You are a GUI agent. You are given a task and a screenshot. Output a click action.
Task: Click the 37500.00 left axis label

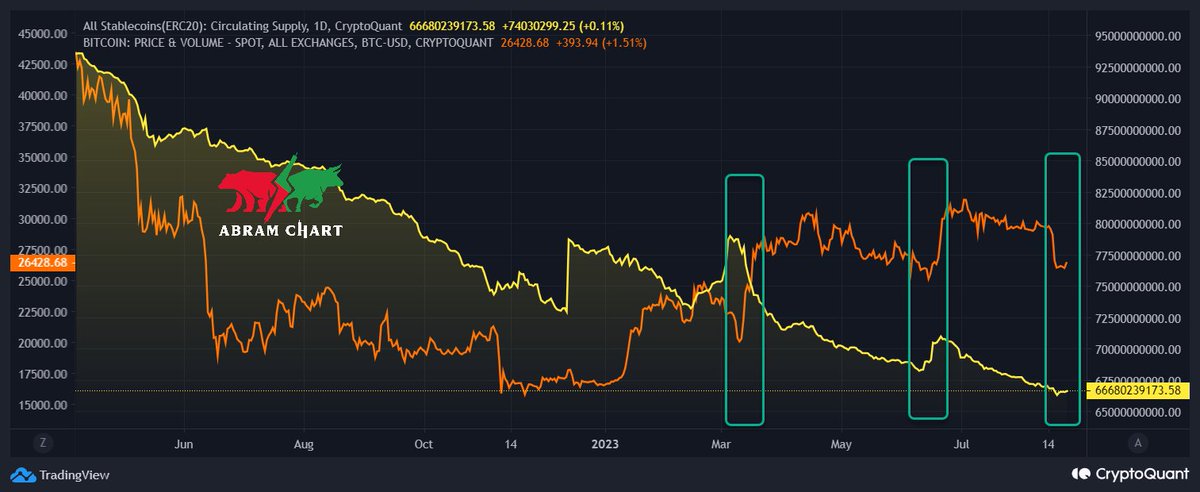(42, 127)
